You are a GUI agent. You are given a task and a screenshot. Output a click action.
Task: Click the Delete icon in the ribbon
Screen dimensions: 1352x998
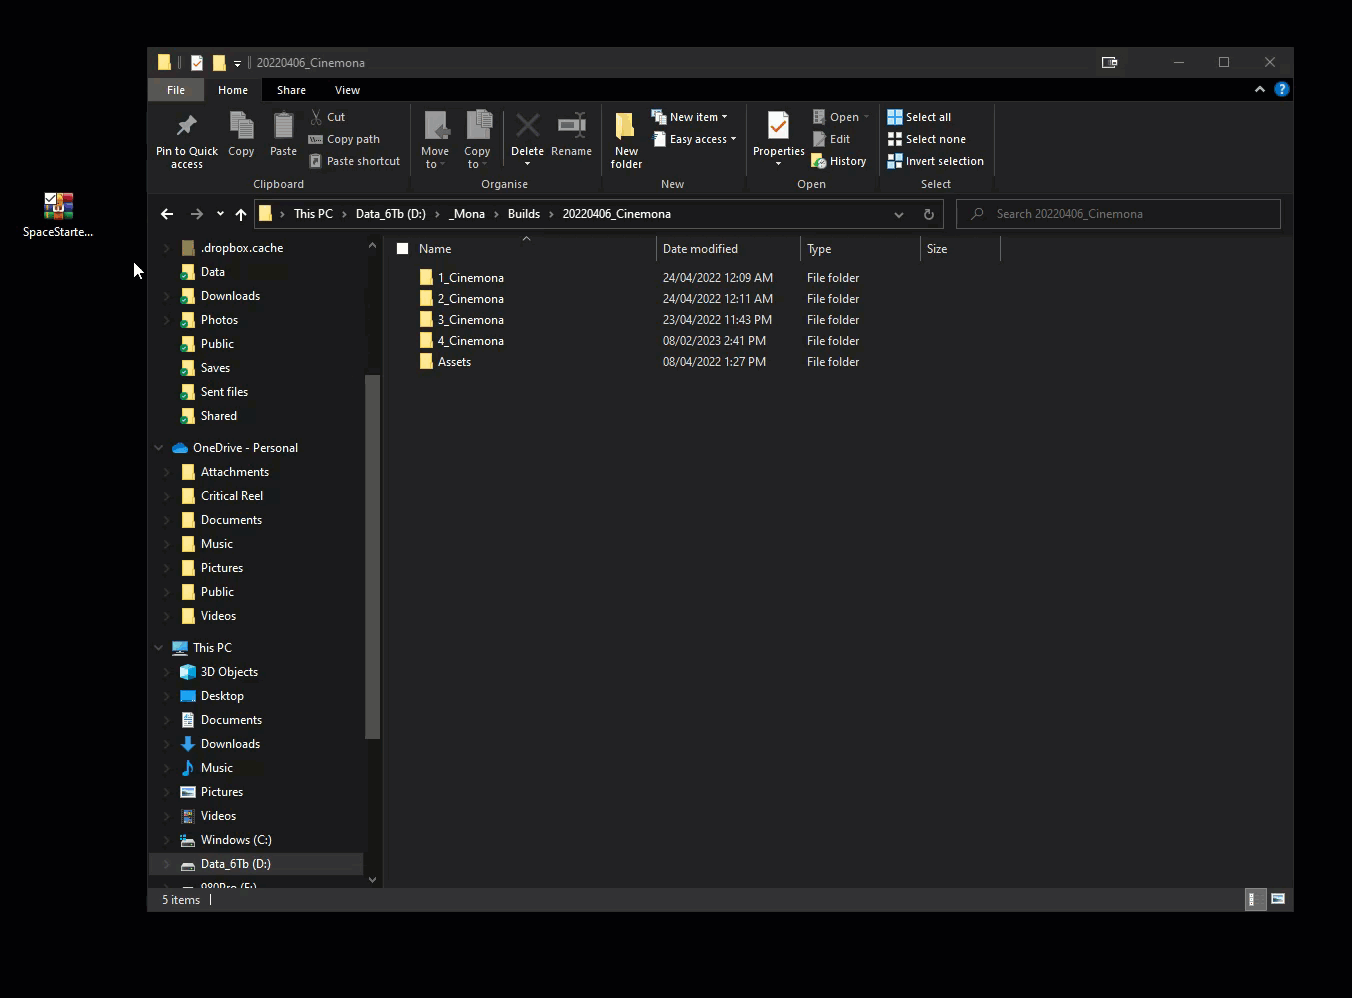coord(527,127)
